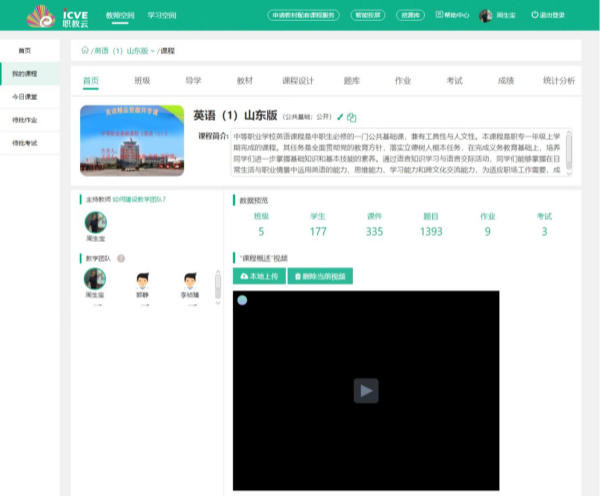Select the 首页 course tab
The width and height of the screenshot is (600, 496).
tap(91, 81)
